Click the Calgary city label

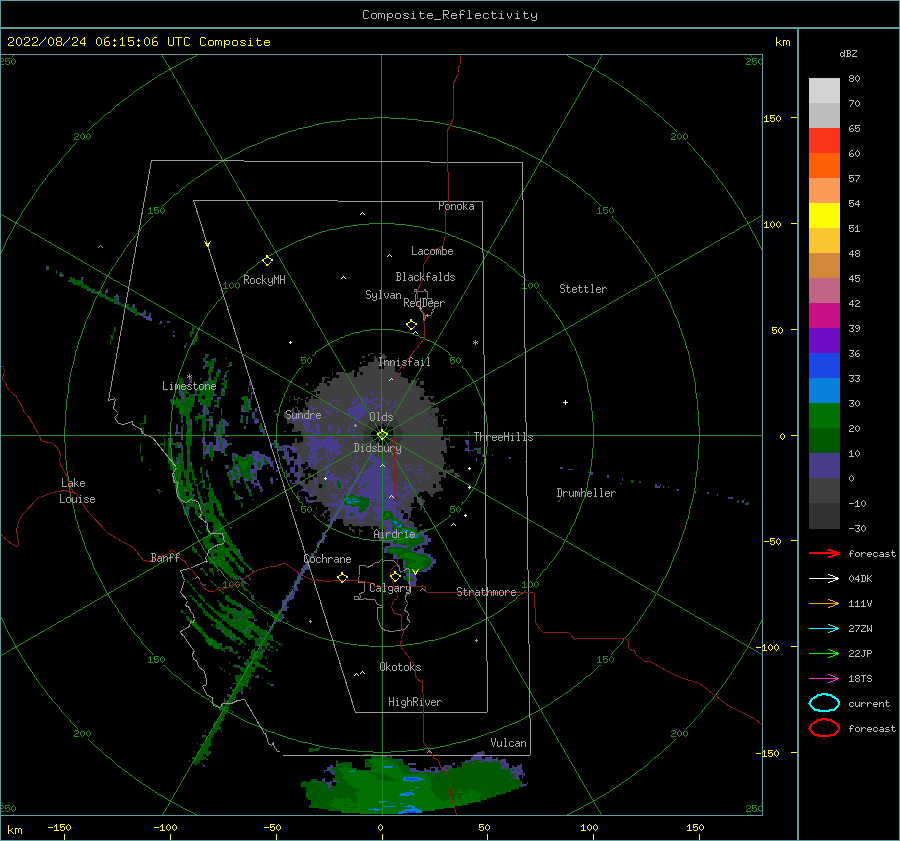coord(390,588)
